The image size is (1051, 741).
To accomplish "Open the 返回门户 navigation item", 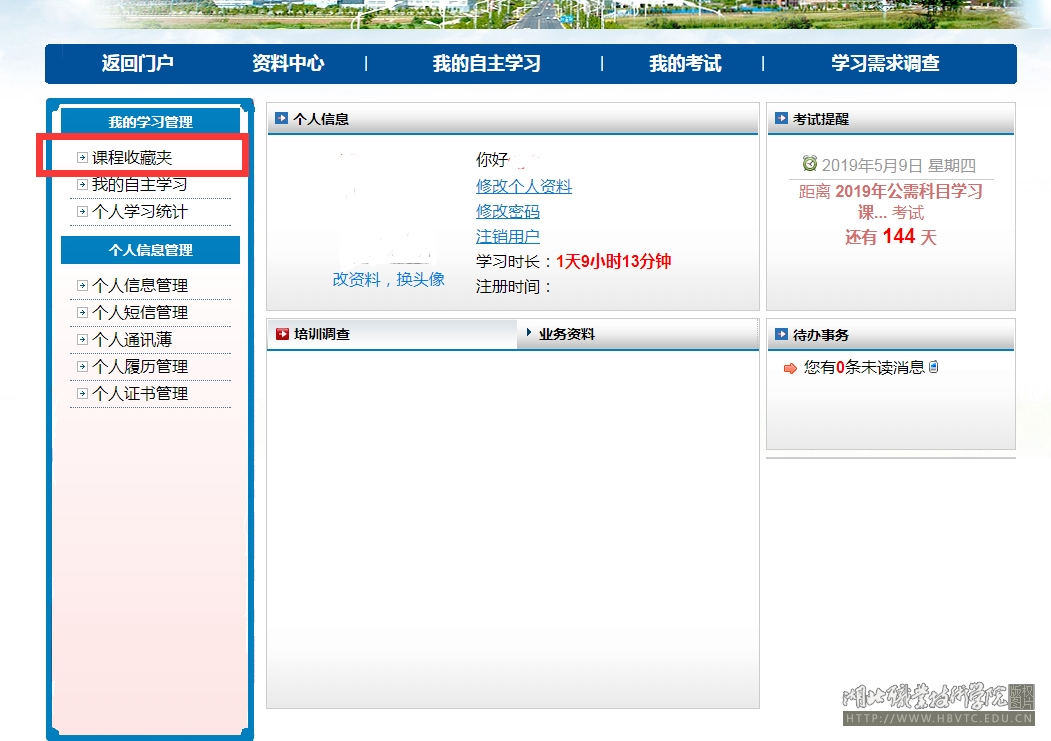I will [137, 64].
